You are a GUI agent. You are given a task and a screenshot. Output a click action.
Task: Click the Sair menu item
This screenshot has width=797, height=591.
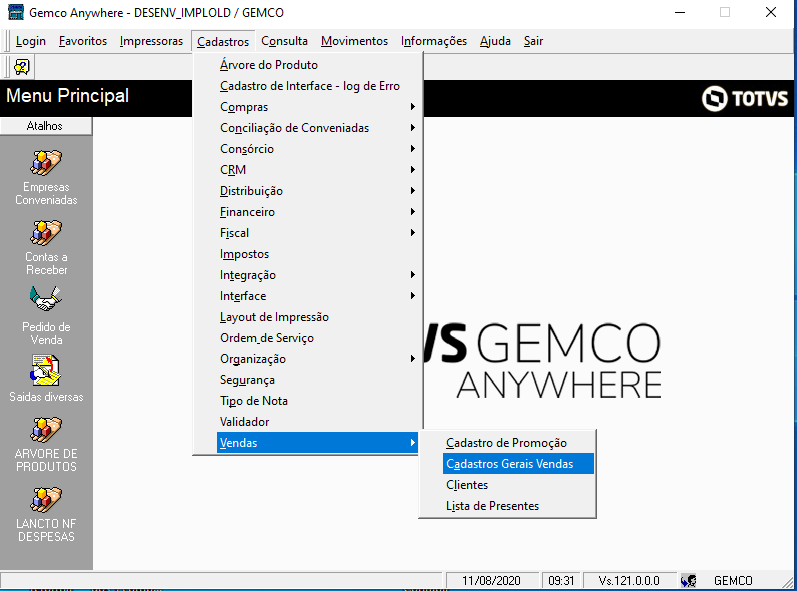point(533,41)
